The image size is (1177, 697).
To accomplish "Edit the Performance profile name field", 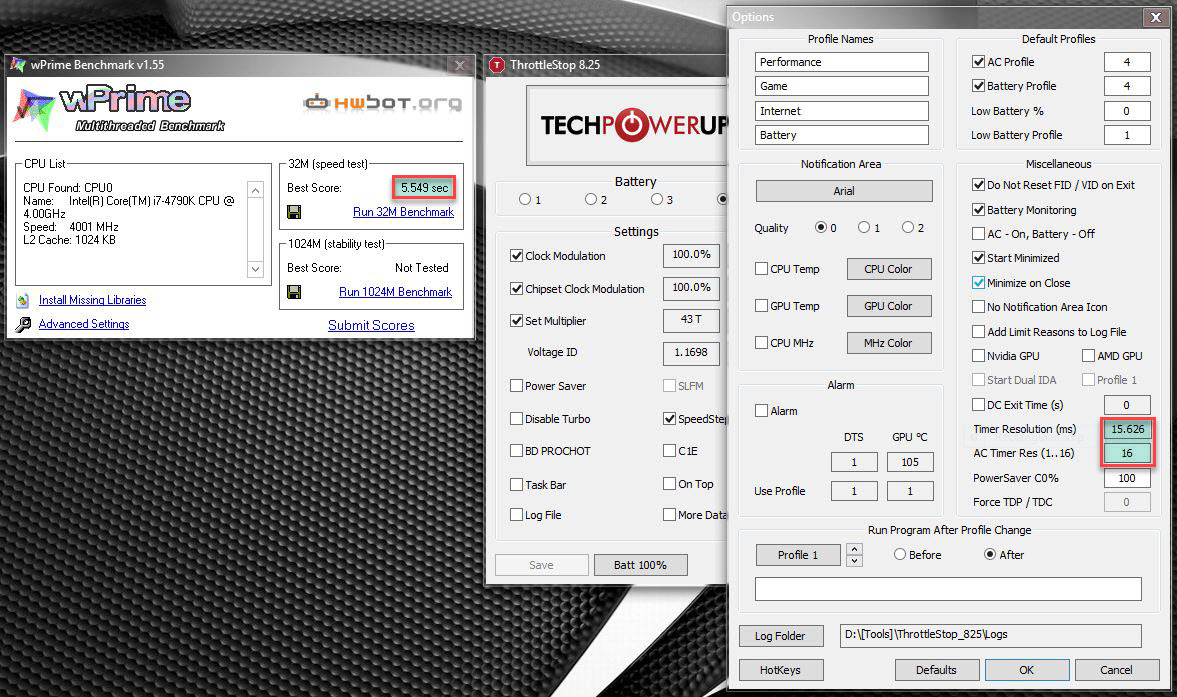I will click(841, 62).
